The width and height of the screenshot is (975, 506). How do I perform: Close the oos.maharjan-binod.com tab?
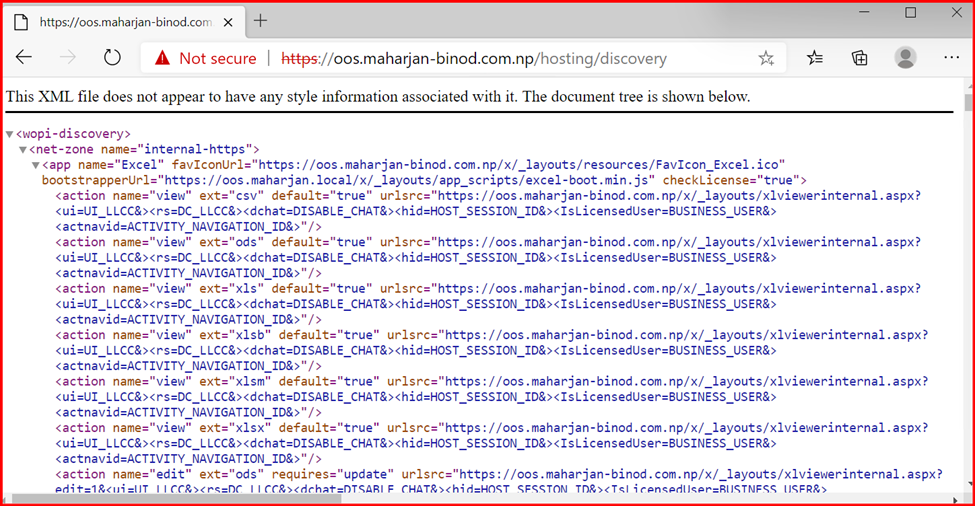(x=231, y=21)
